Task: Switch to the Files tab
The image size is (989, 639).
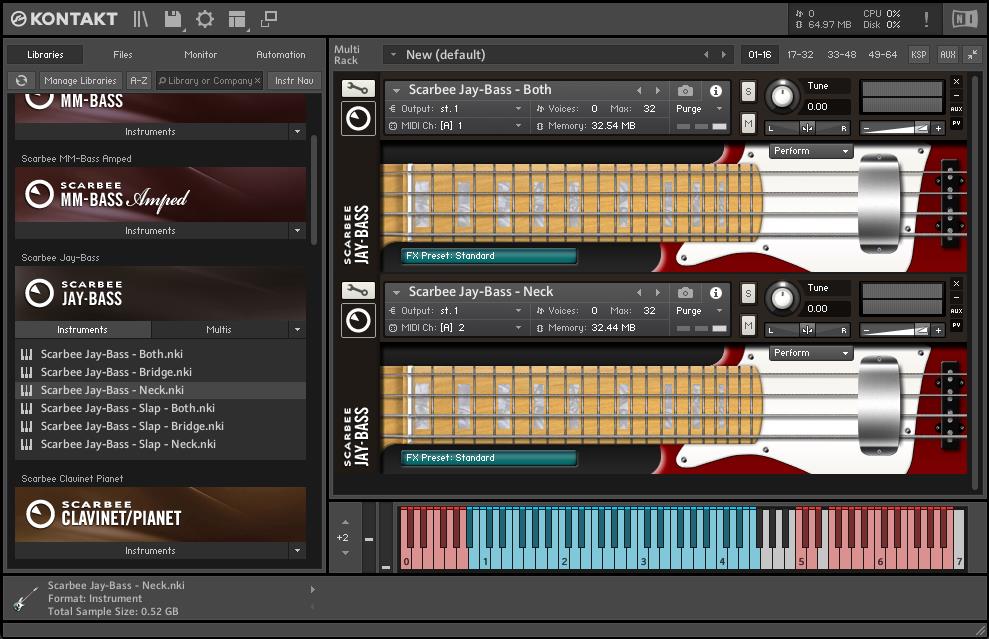Action: 122,55
